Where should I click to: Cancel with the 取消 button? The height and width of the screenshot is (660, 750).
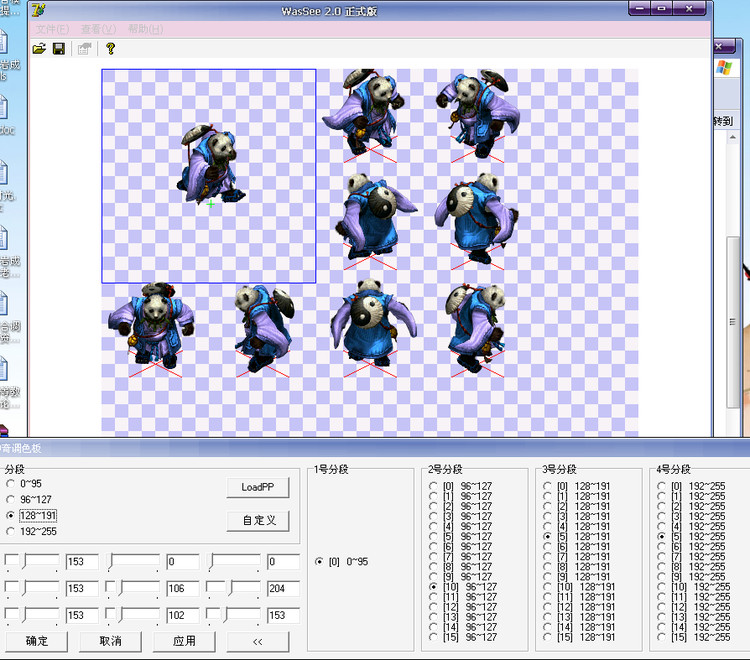coord(110,641)
